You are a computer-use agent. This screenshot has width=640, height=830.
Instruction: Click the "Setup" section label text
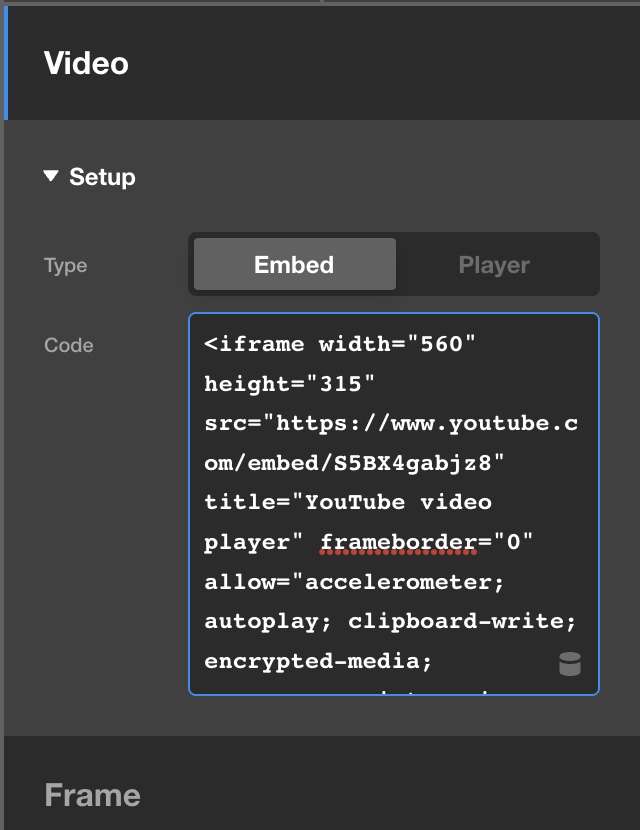[102, 177]
